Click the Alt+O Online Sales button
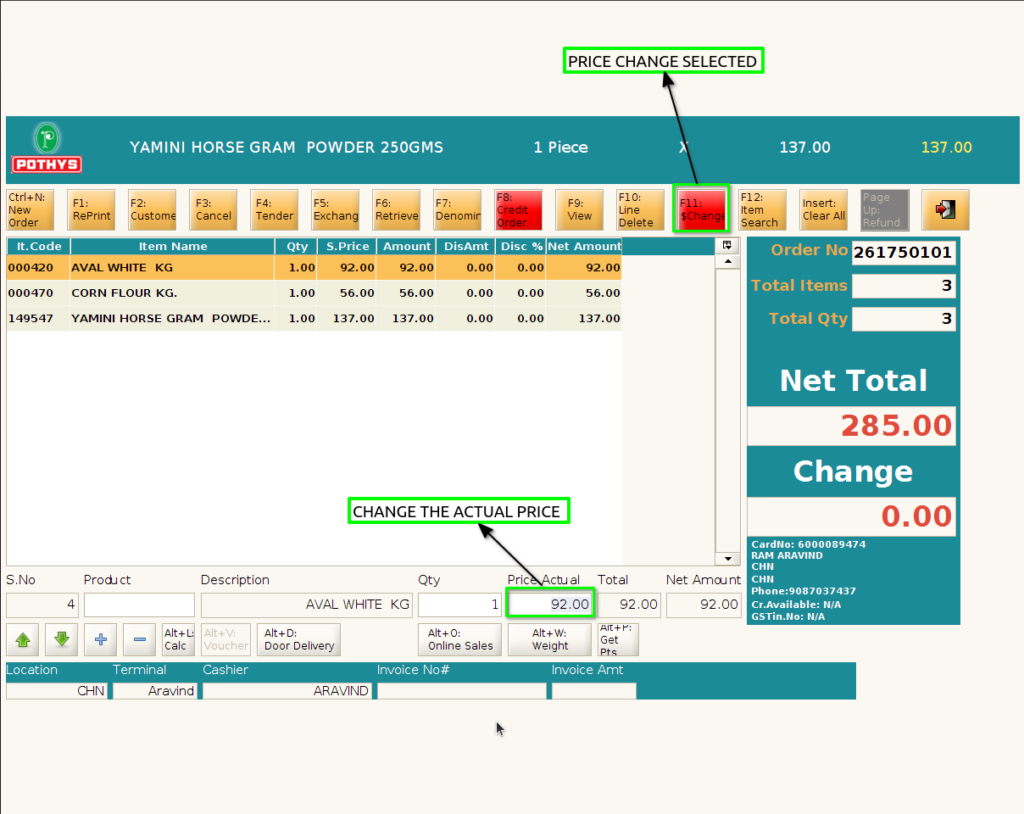 click(x=460, y=640)
